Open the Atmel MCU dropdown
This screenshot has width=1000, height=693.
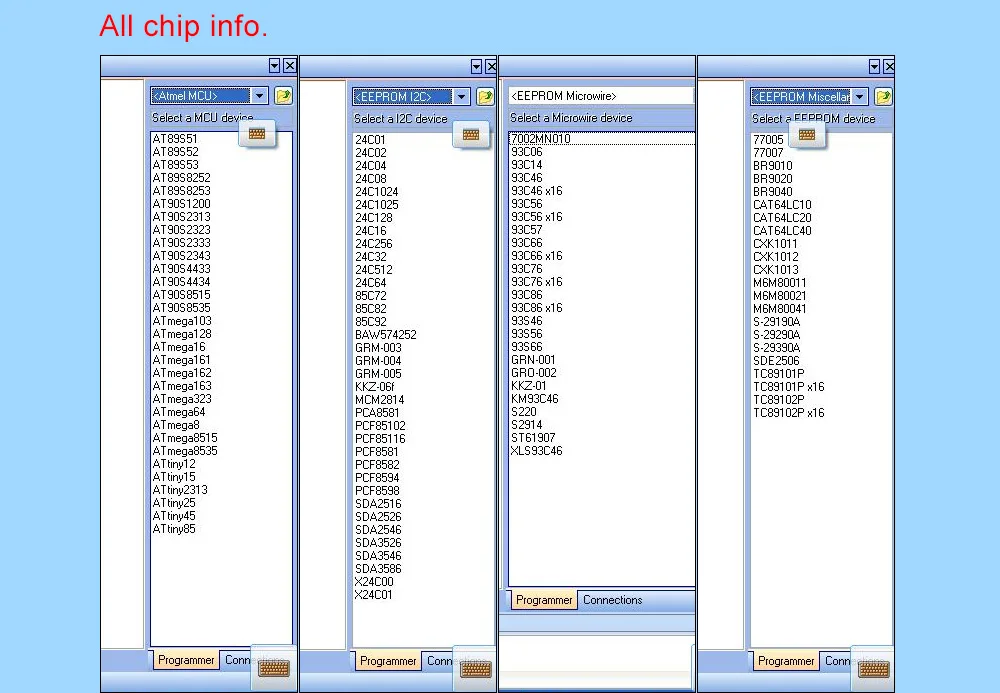click(x=259, y=96)
